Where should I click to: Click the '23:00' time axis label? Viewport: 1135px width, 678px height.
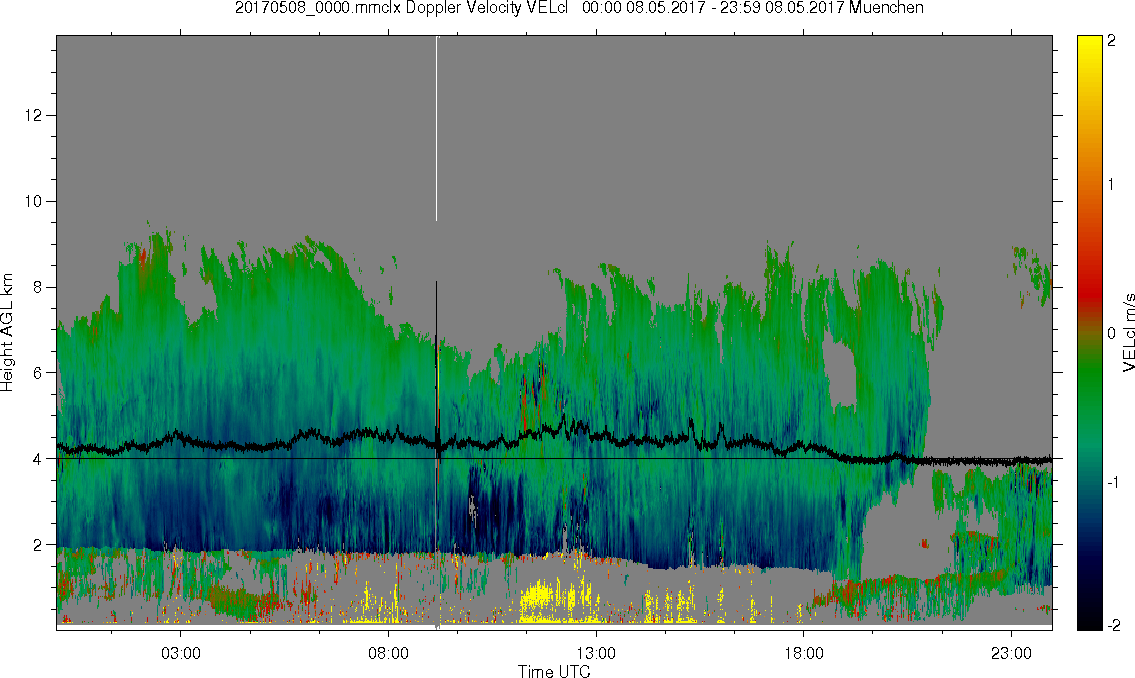[1011, 653]
